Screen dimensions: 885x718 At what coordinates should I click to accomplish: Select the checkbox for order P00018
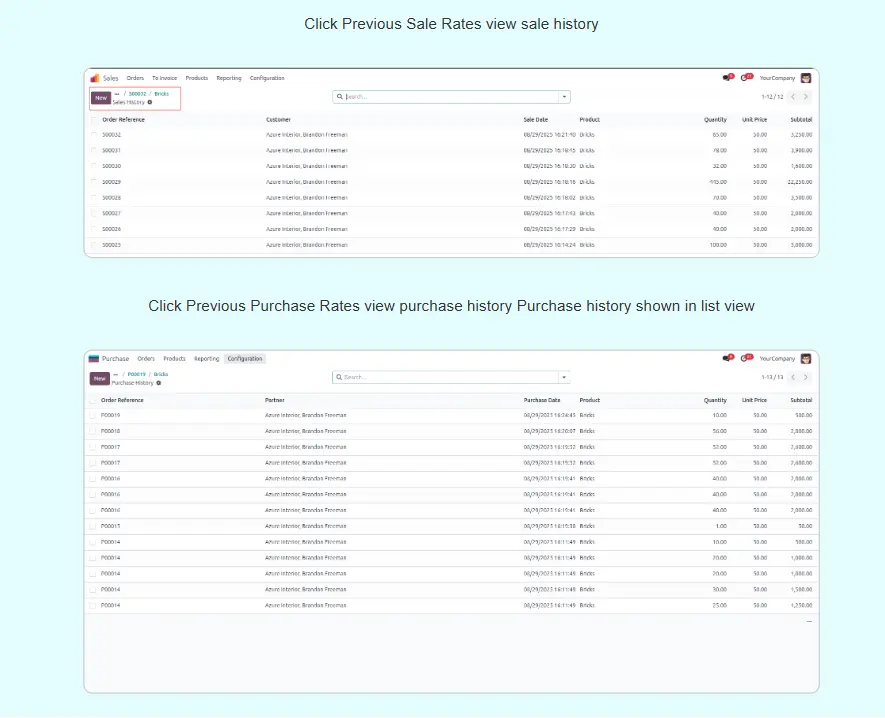click(x=93, y=431)
